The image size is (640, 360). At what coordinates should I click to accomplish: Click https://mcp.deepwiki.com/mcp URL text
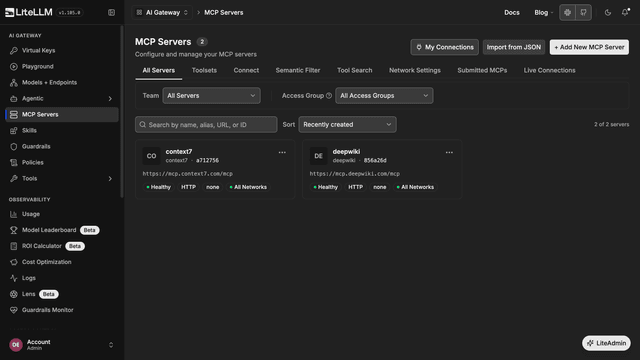tap(354, 174)
